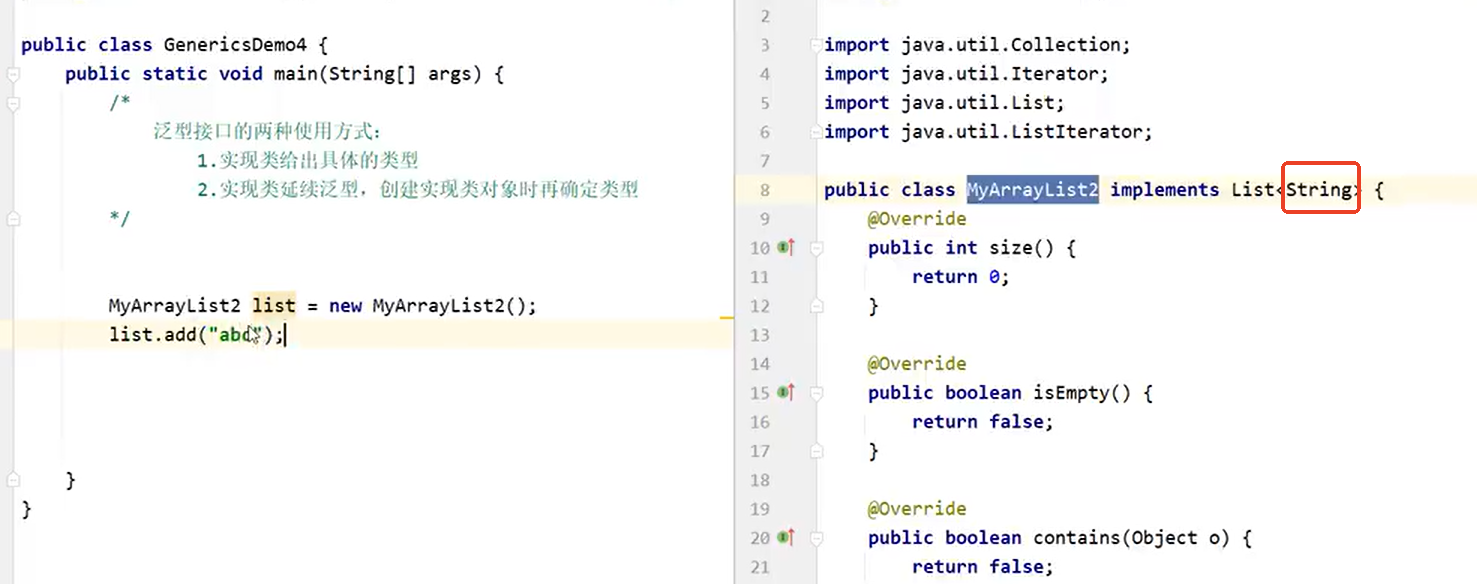Toggle the main method closing brace fold marker
The height and width of the screenshot is (584, 1477).
[x=12, y=480]
